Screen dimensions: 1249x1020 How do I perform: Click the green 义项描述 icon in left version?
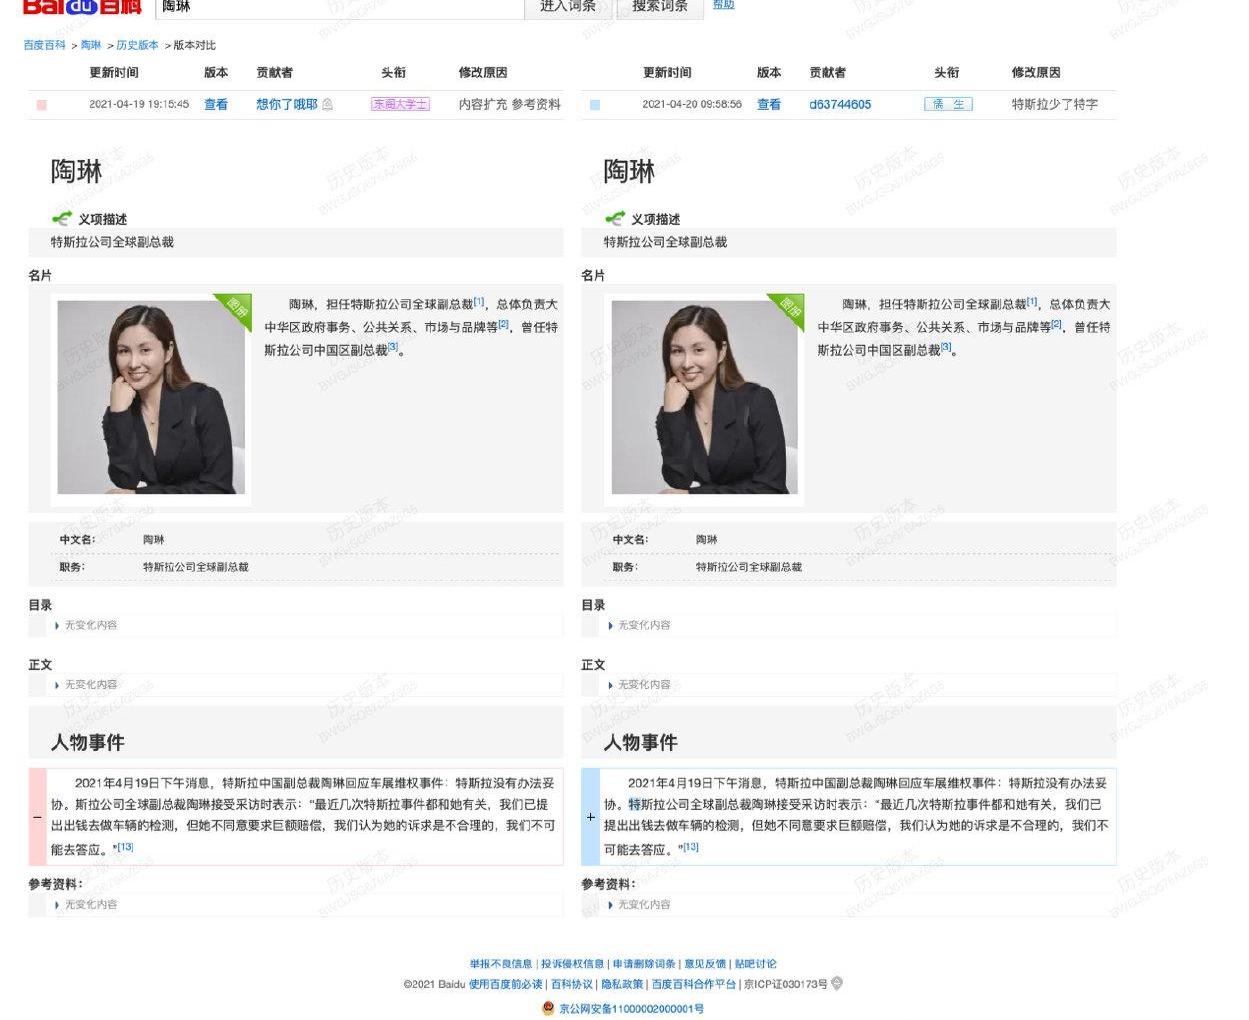click(62, 218)
